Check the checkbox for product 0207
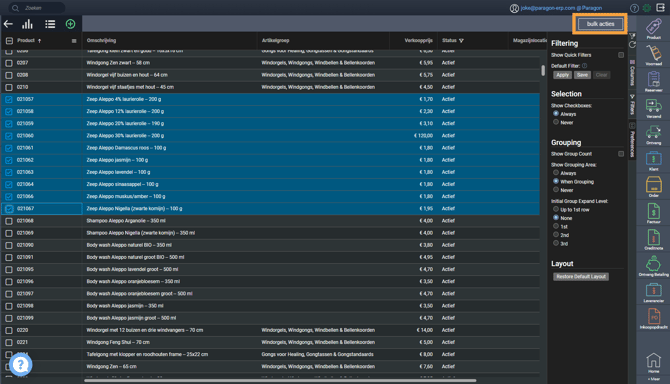 9,63
